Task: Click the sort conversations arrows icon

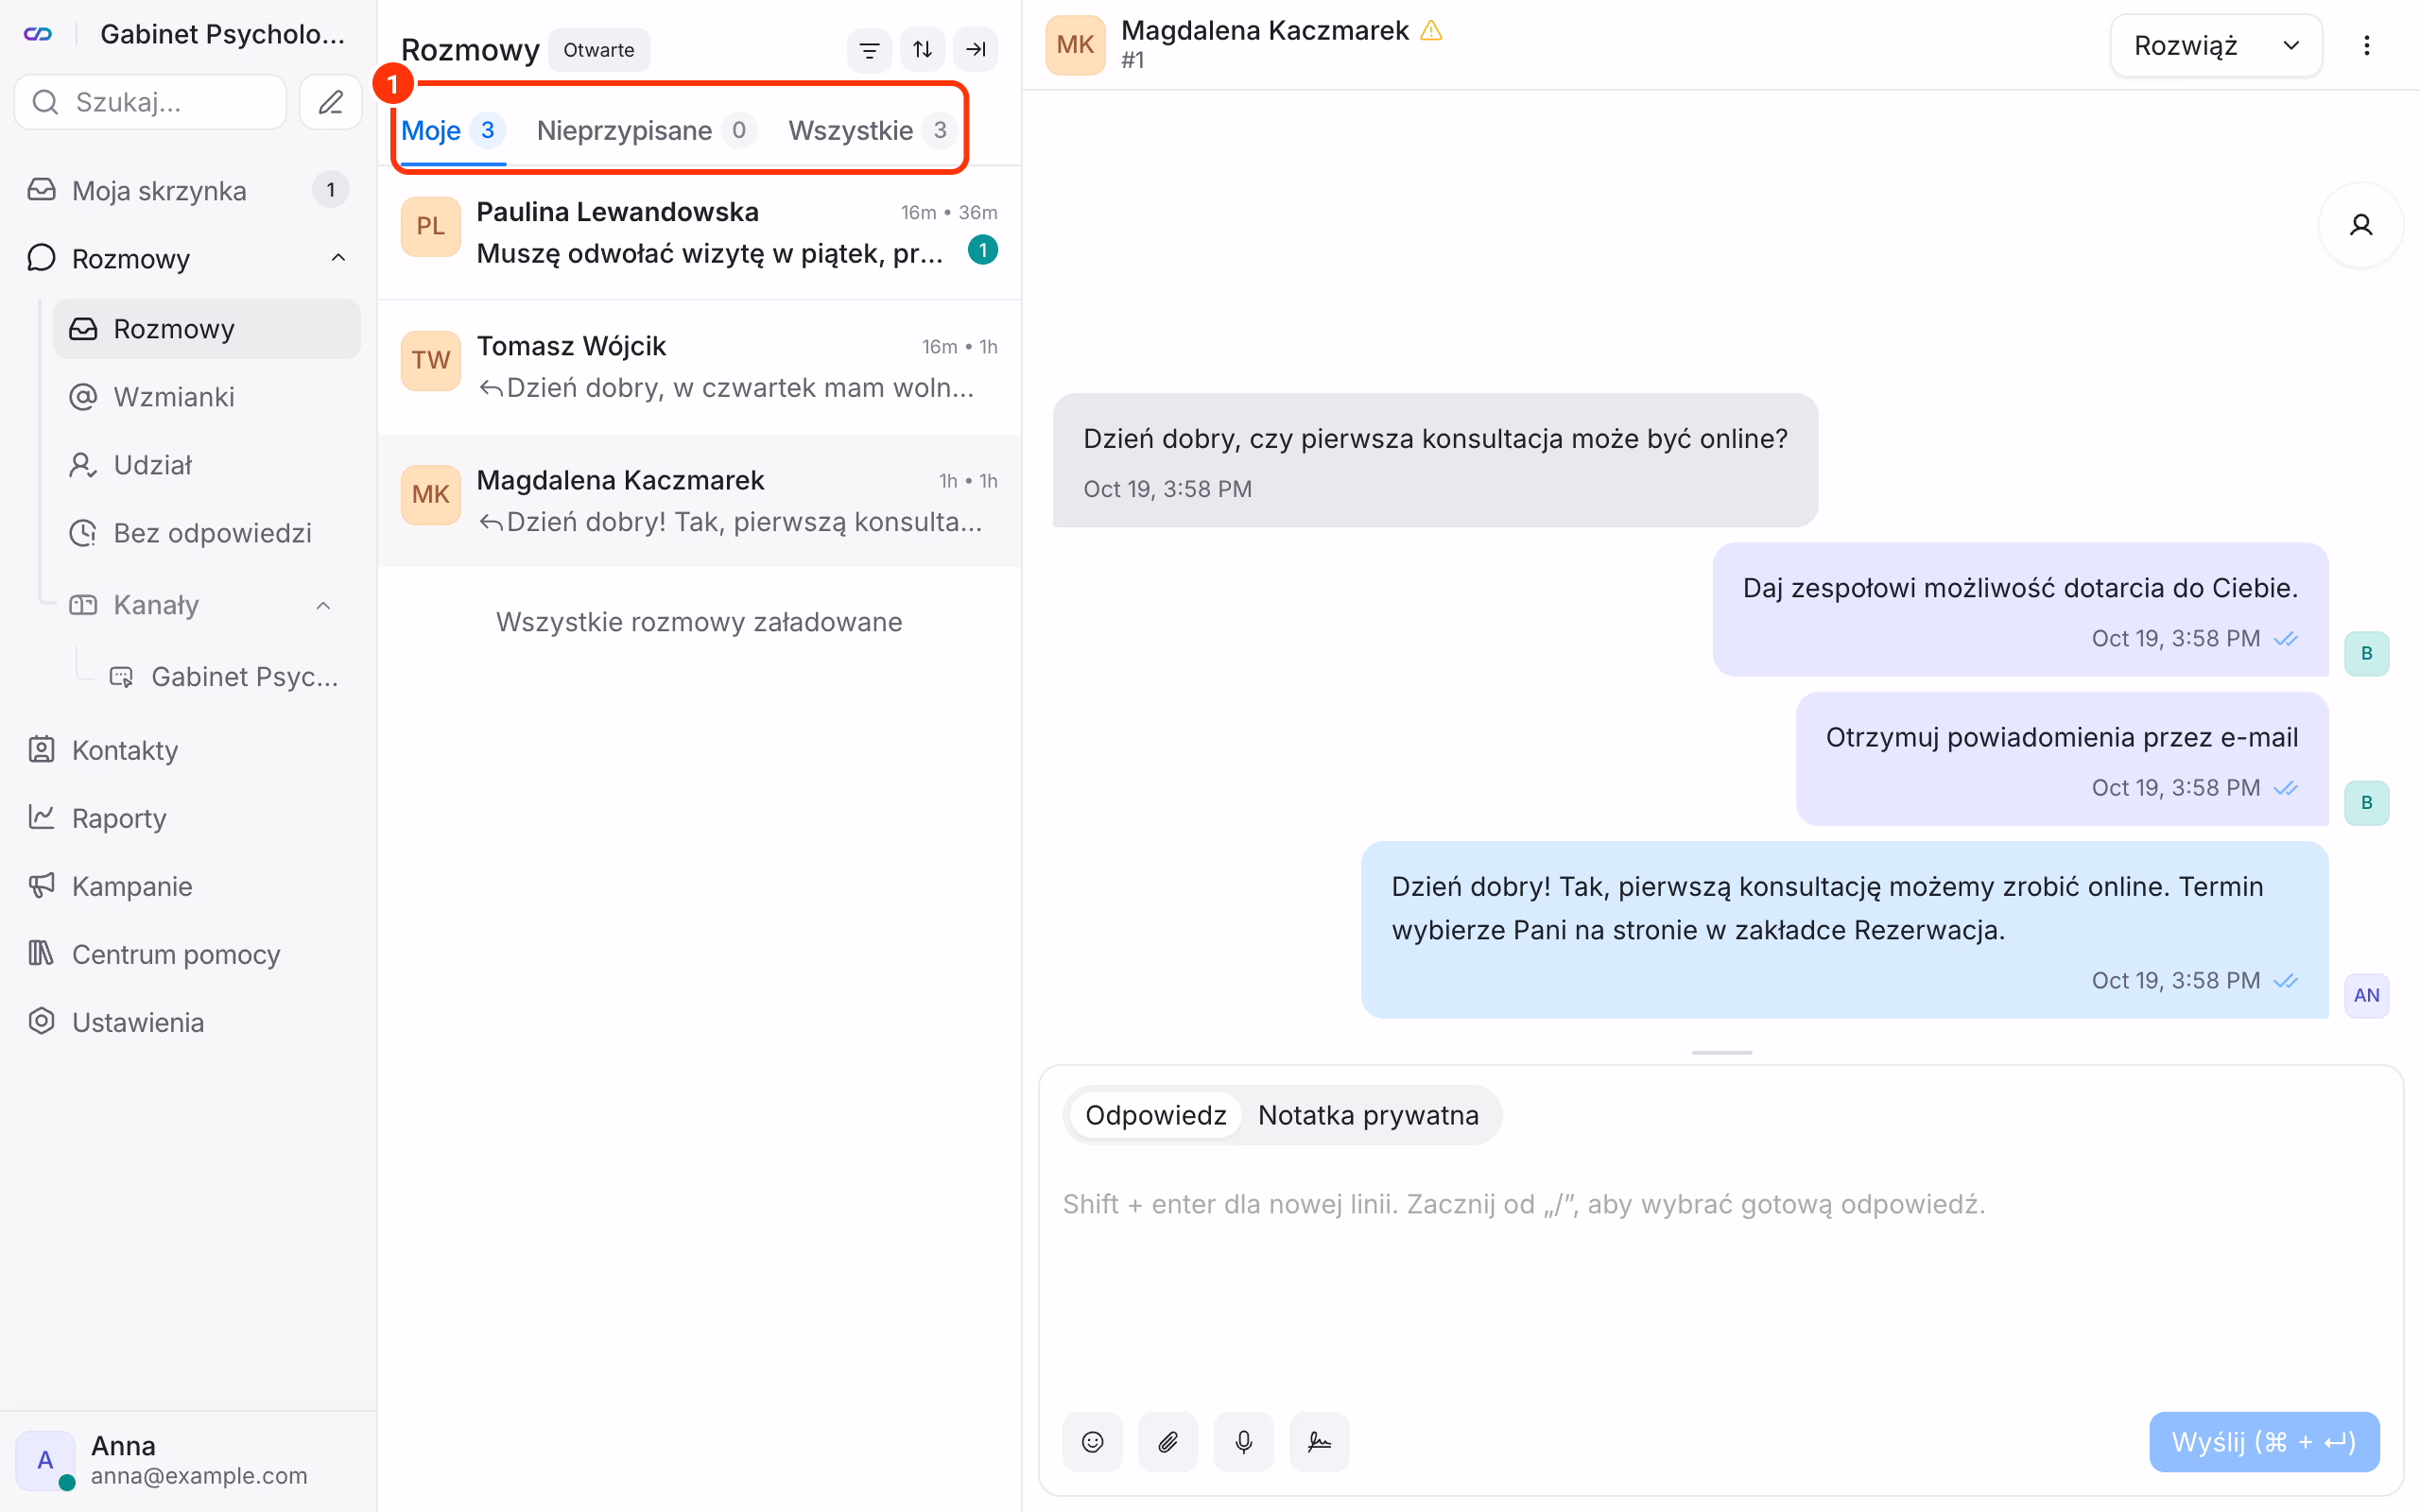Action: (x=922, y=49)
